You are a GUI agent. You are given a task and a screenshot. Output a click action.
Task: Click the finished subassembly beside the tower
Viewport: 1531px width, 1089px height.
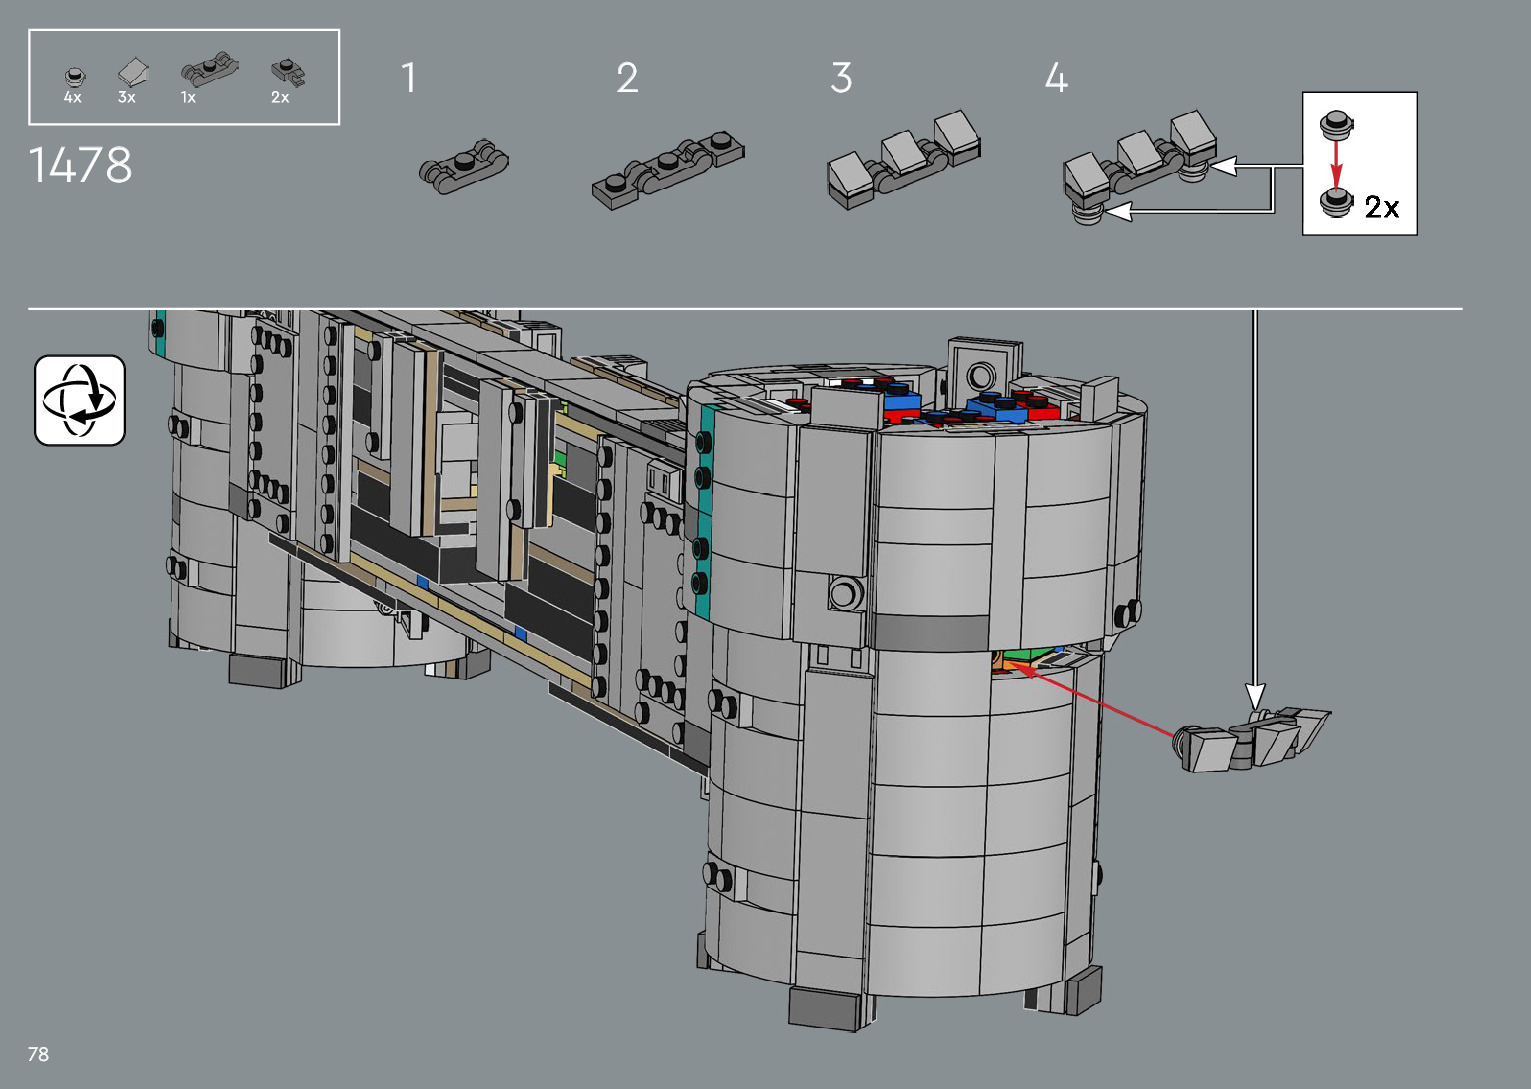[1254, 740]
